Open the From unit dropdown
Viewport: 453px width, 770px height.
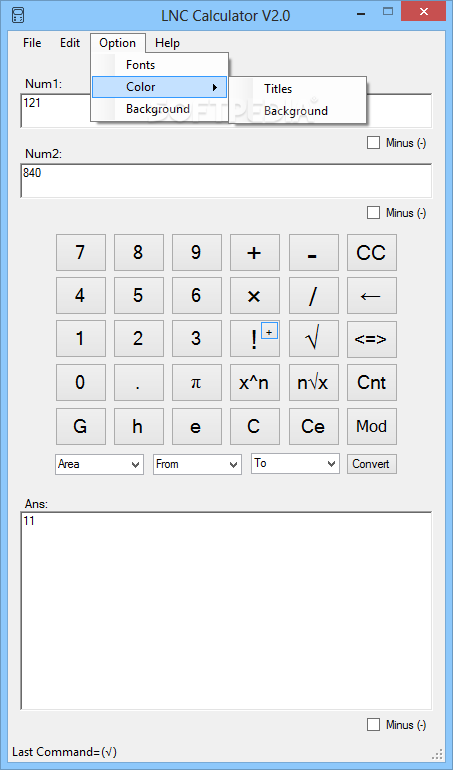pyautogui.click(x=197, y=464)
